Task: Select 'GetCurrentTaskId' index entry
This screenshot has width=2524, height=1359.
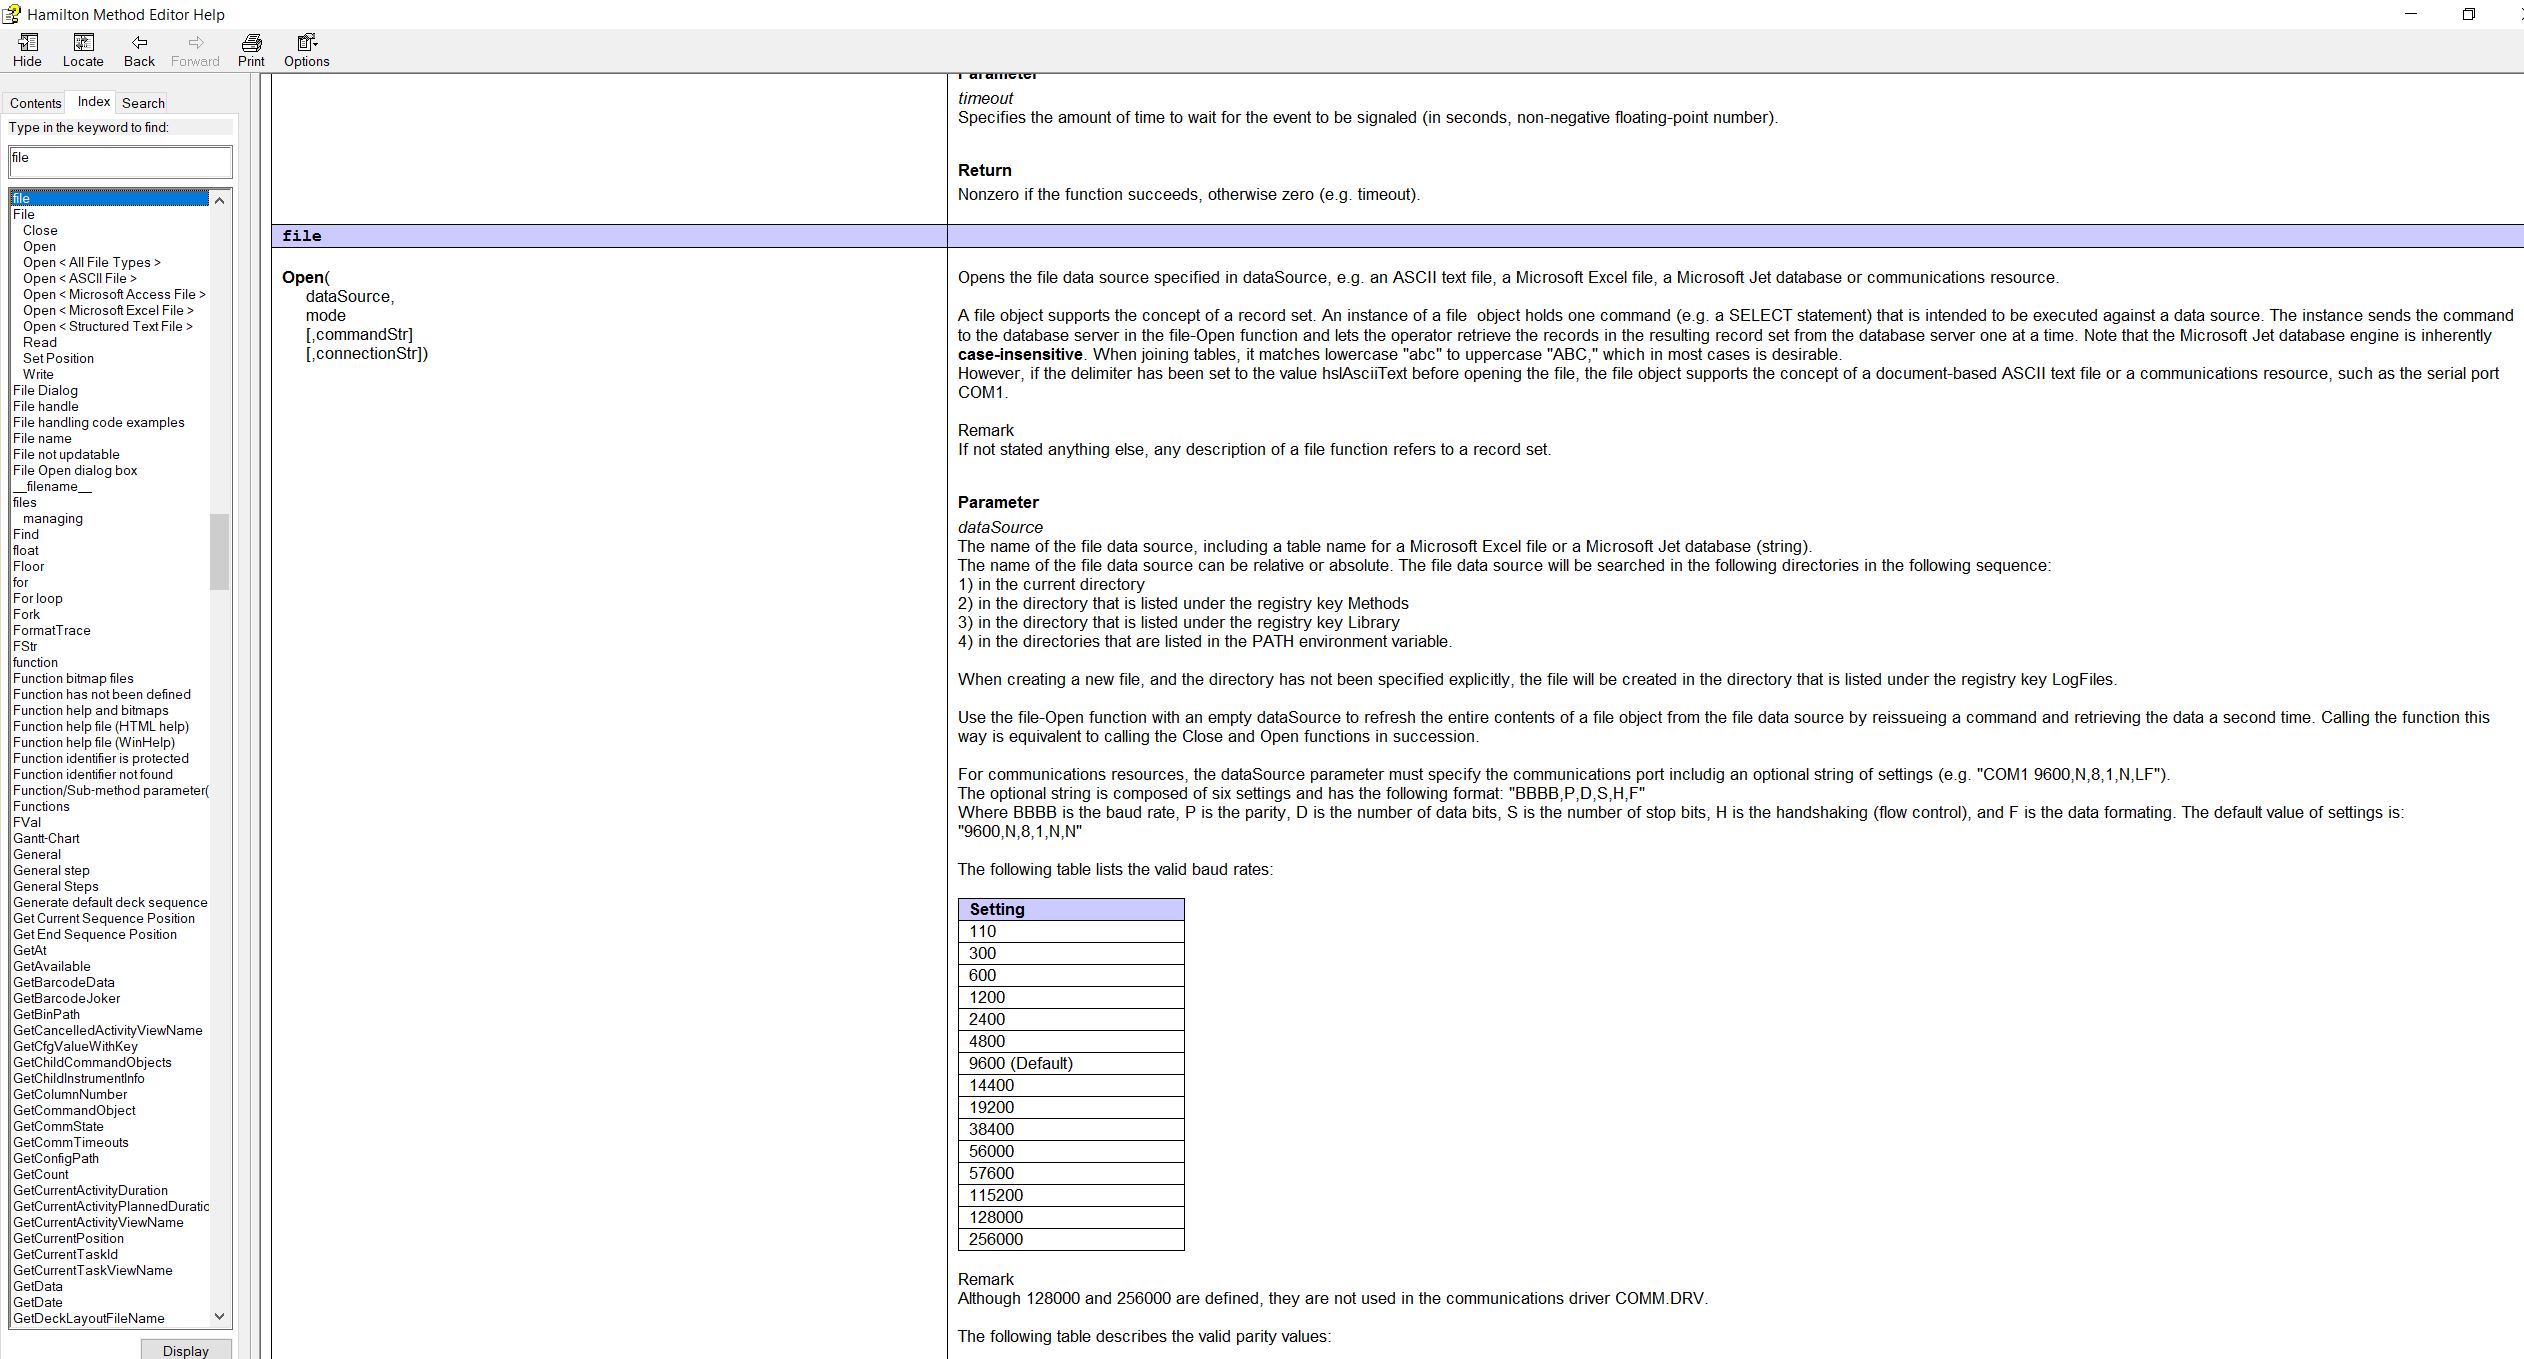Action: coord(65,1254)
